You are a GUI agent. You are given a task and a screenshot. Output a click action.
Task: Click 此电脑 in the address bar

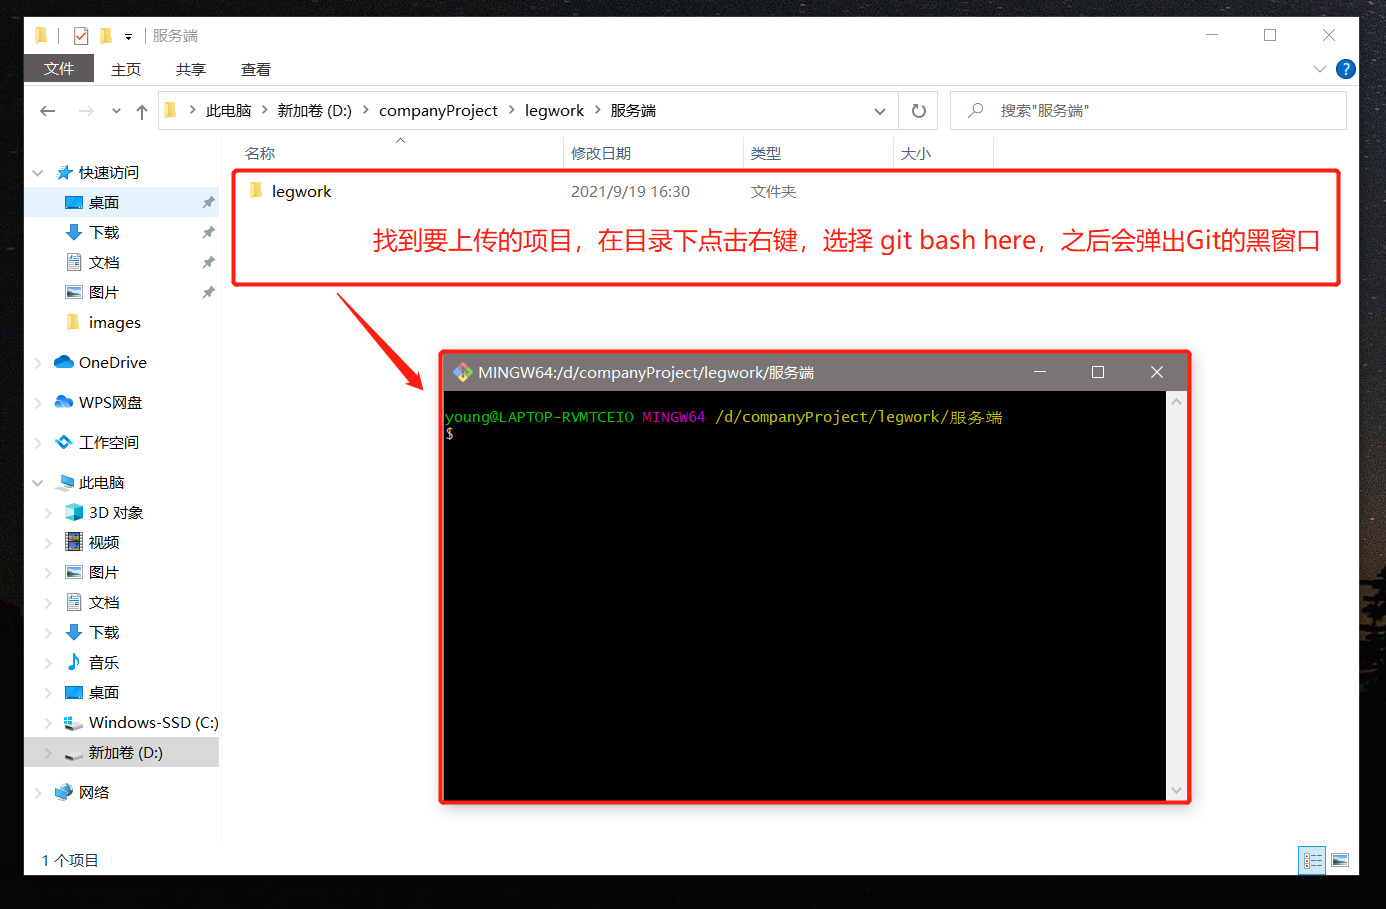click(229, 111)
